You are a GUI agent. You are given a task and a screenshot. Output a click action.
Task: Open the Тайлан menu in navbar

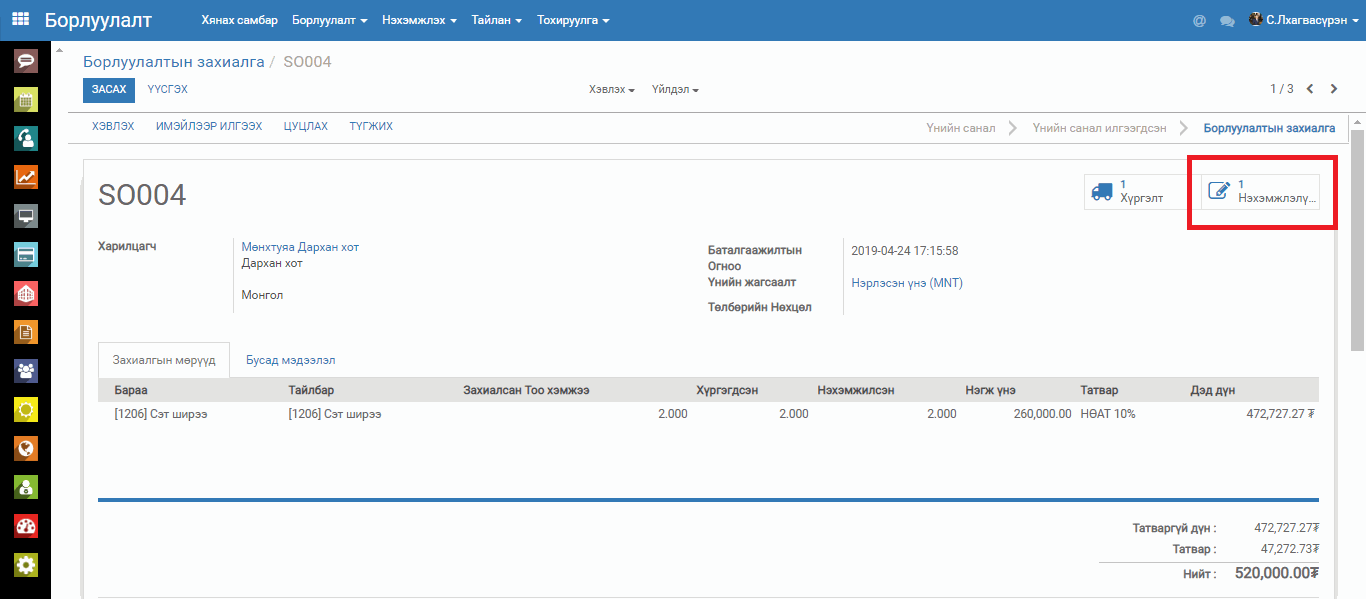coord(497,20)
